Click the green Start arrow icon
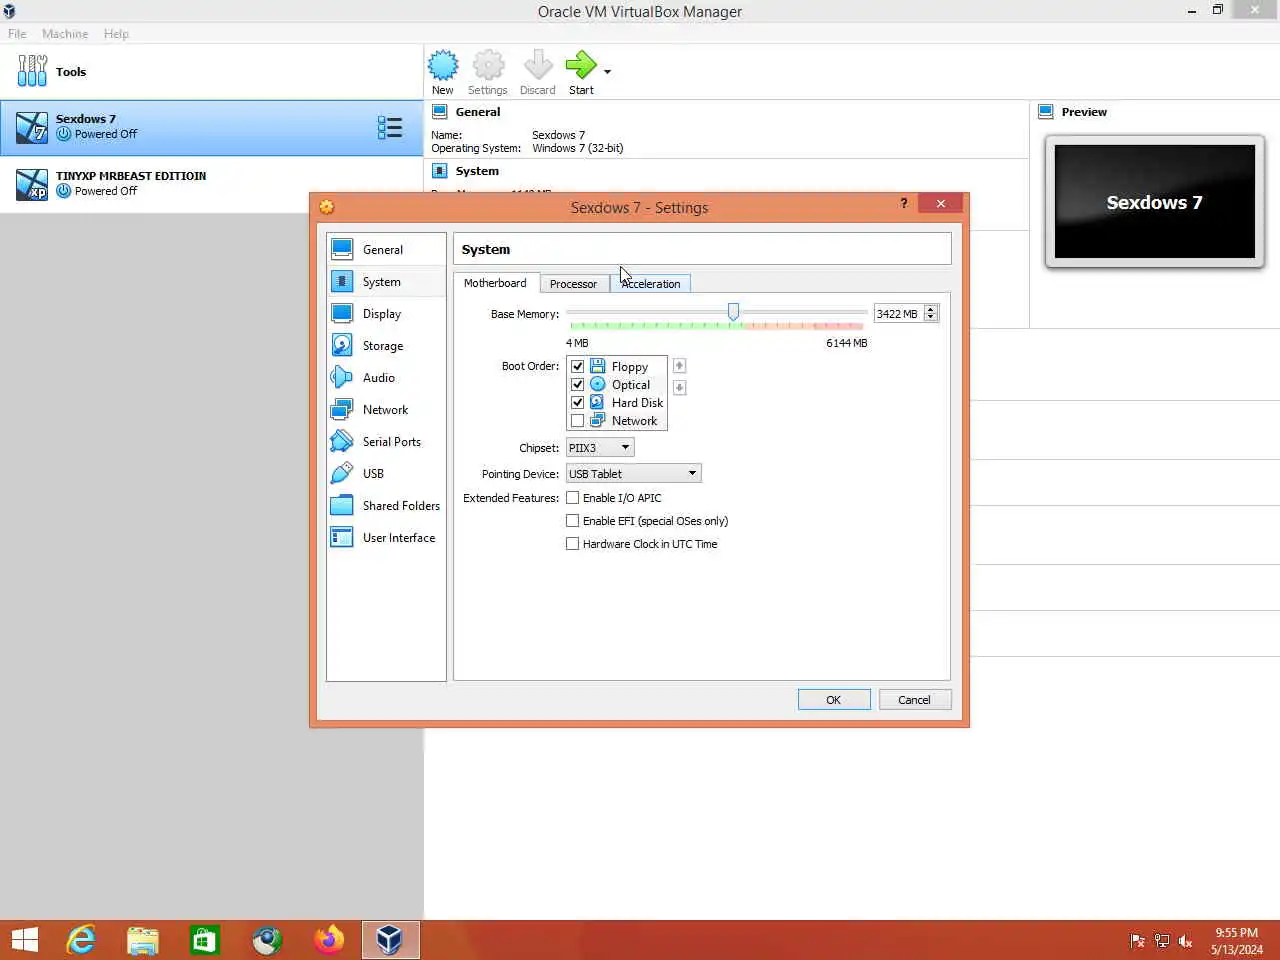Screen dimensions: 1280x960 coord(581,66)
